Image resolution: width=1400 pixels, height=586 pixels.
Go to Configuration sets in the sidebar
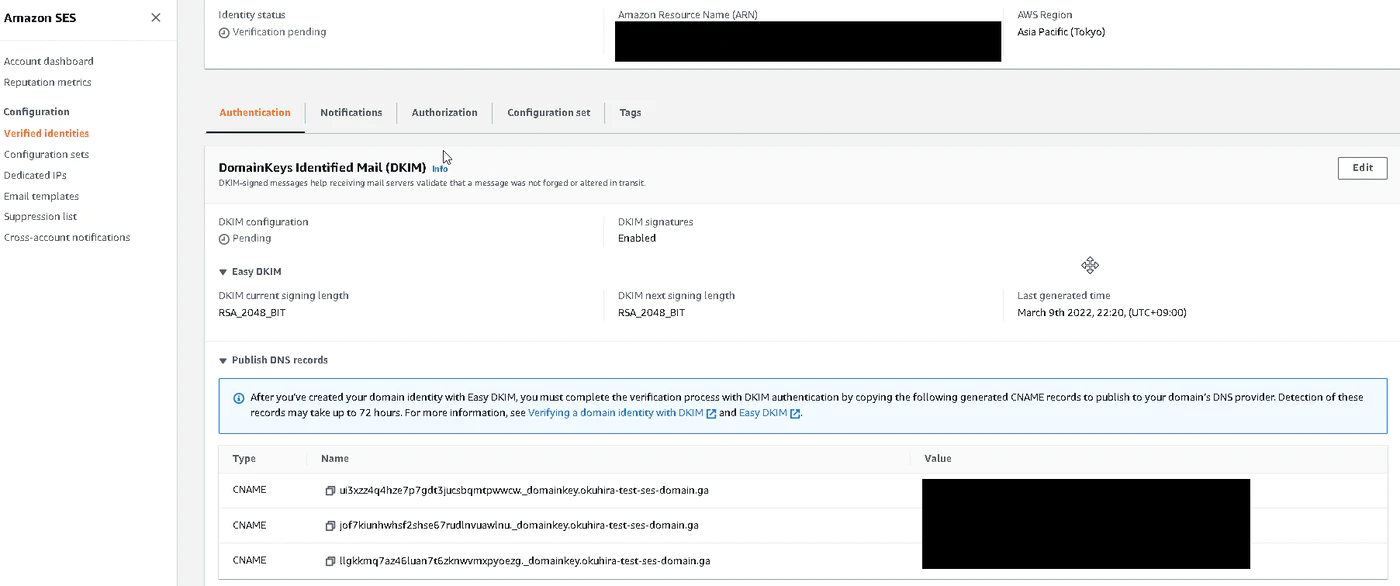point(46,155)
